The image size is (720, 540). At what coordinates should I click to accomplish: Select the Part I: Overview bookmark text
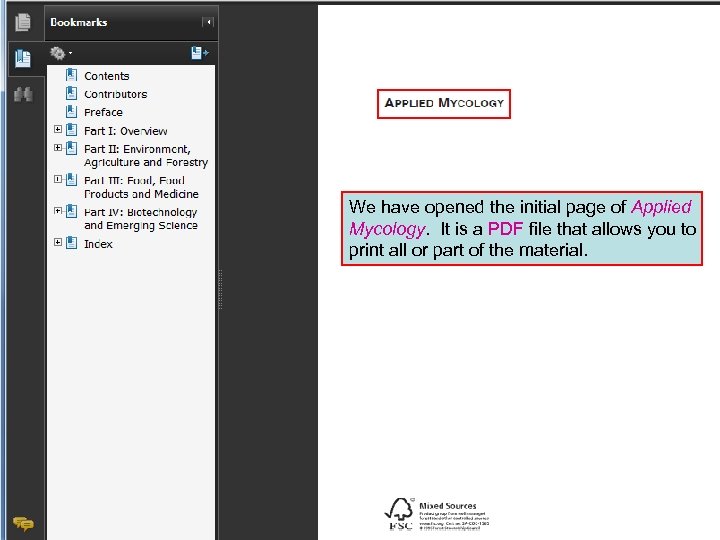tap(126, 131)
